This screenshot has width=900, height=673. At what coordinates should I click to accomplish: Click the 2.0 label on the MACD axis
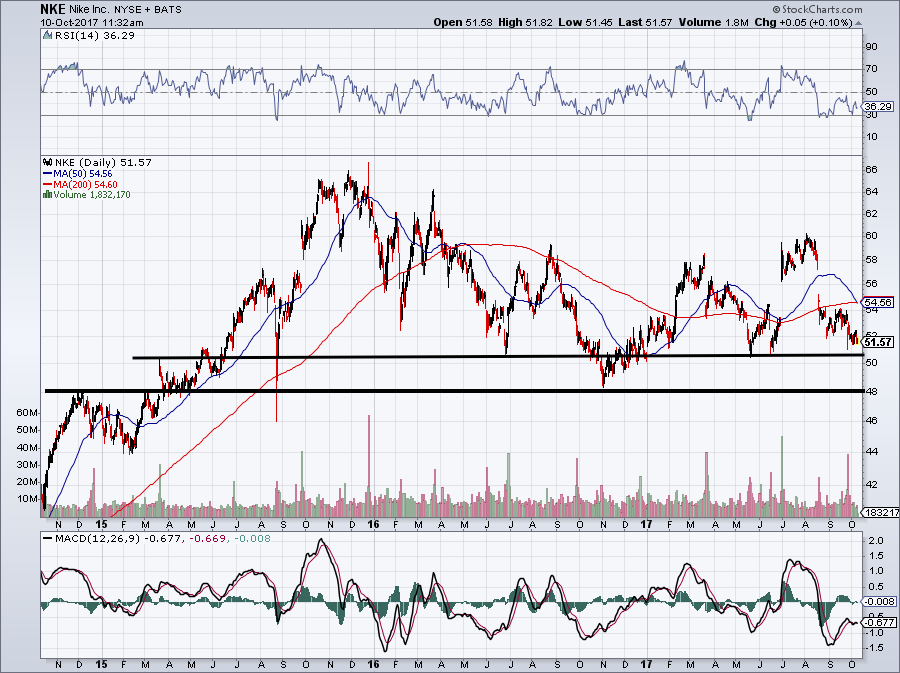(875, 540)
